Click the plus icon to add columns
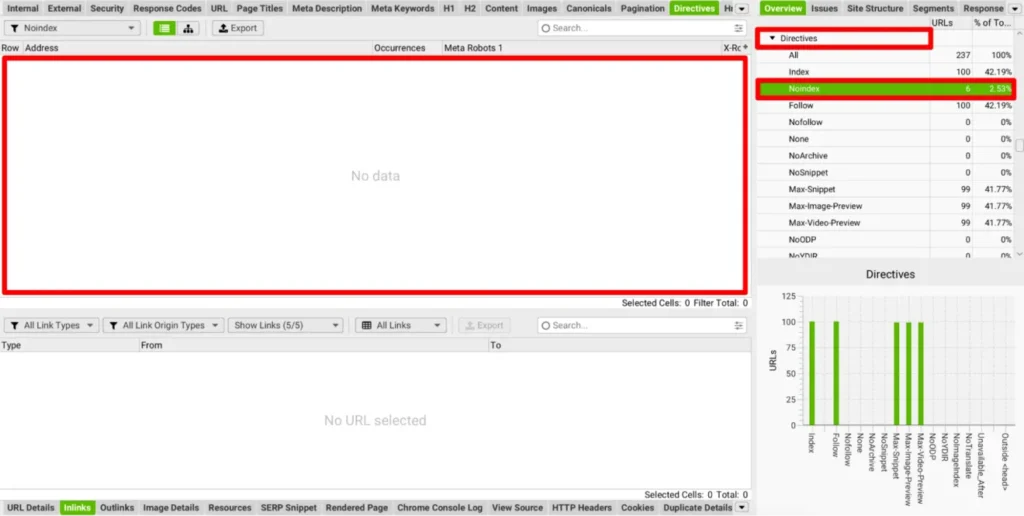This screenshot has width=1024, height=516. click(745, 48)
